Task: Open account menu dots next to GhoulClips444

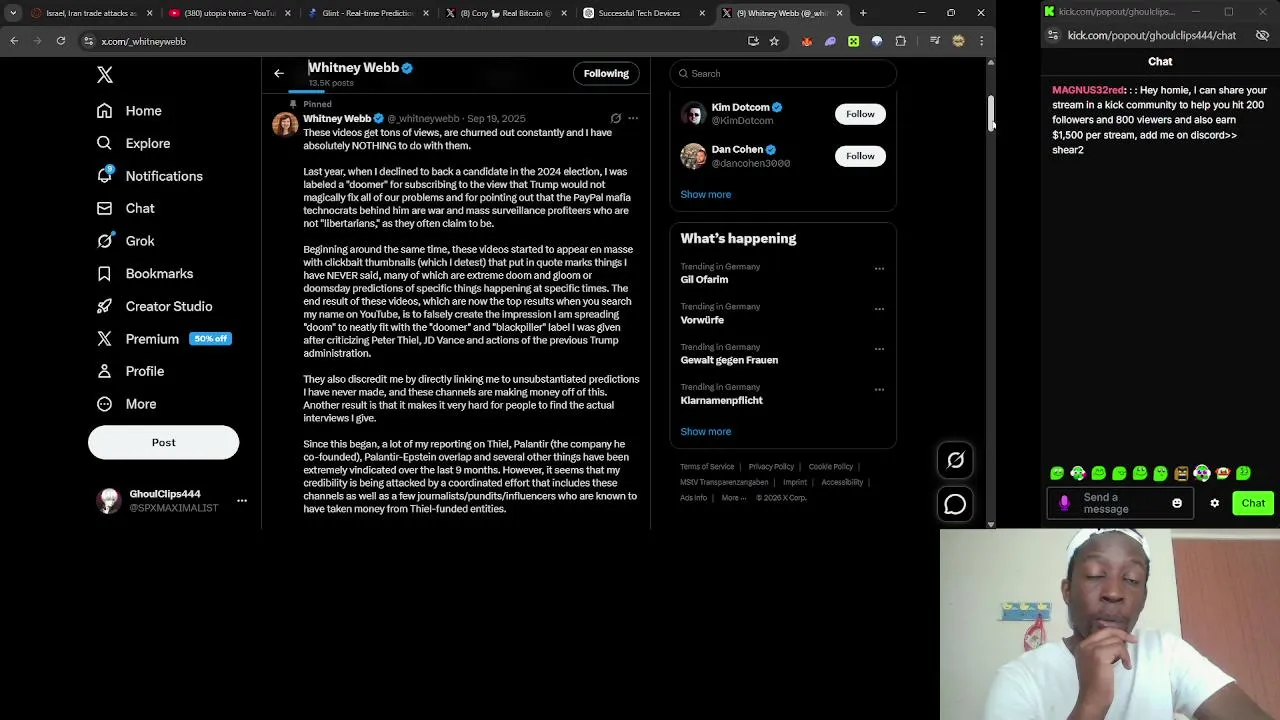Action: (242, 500)
